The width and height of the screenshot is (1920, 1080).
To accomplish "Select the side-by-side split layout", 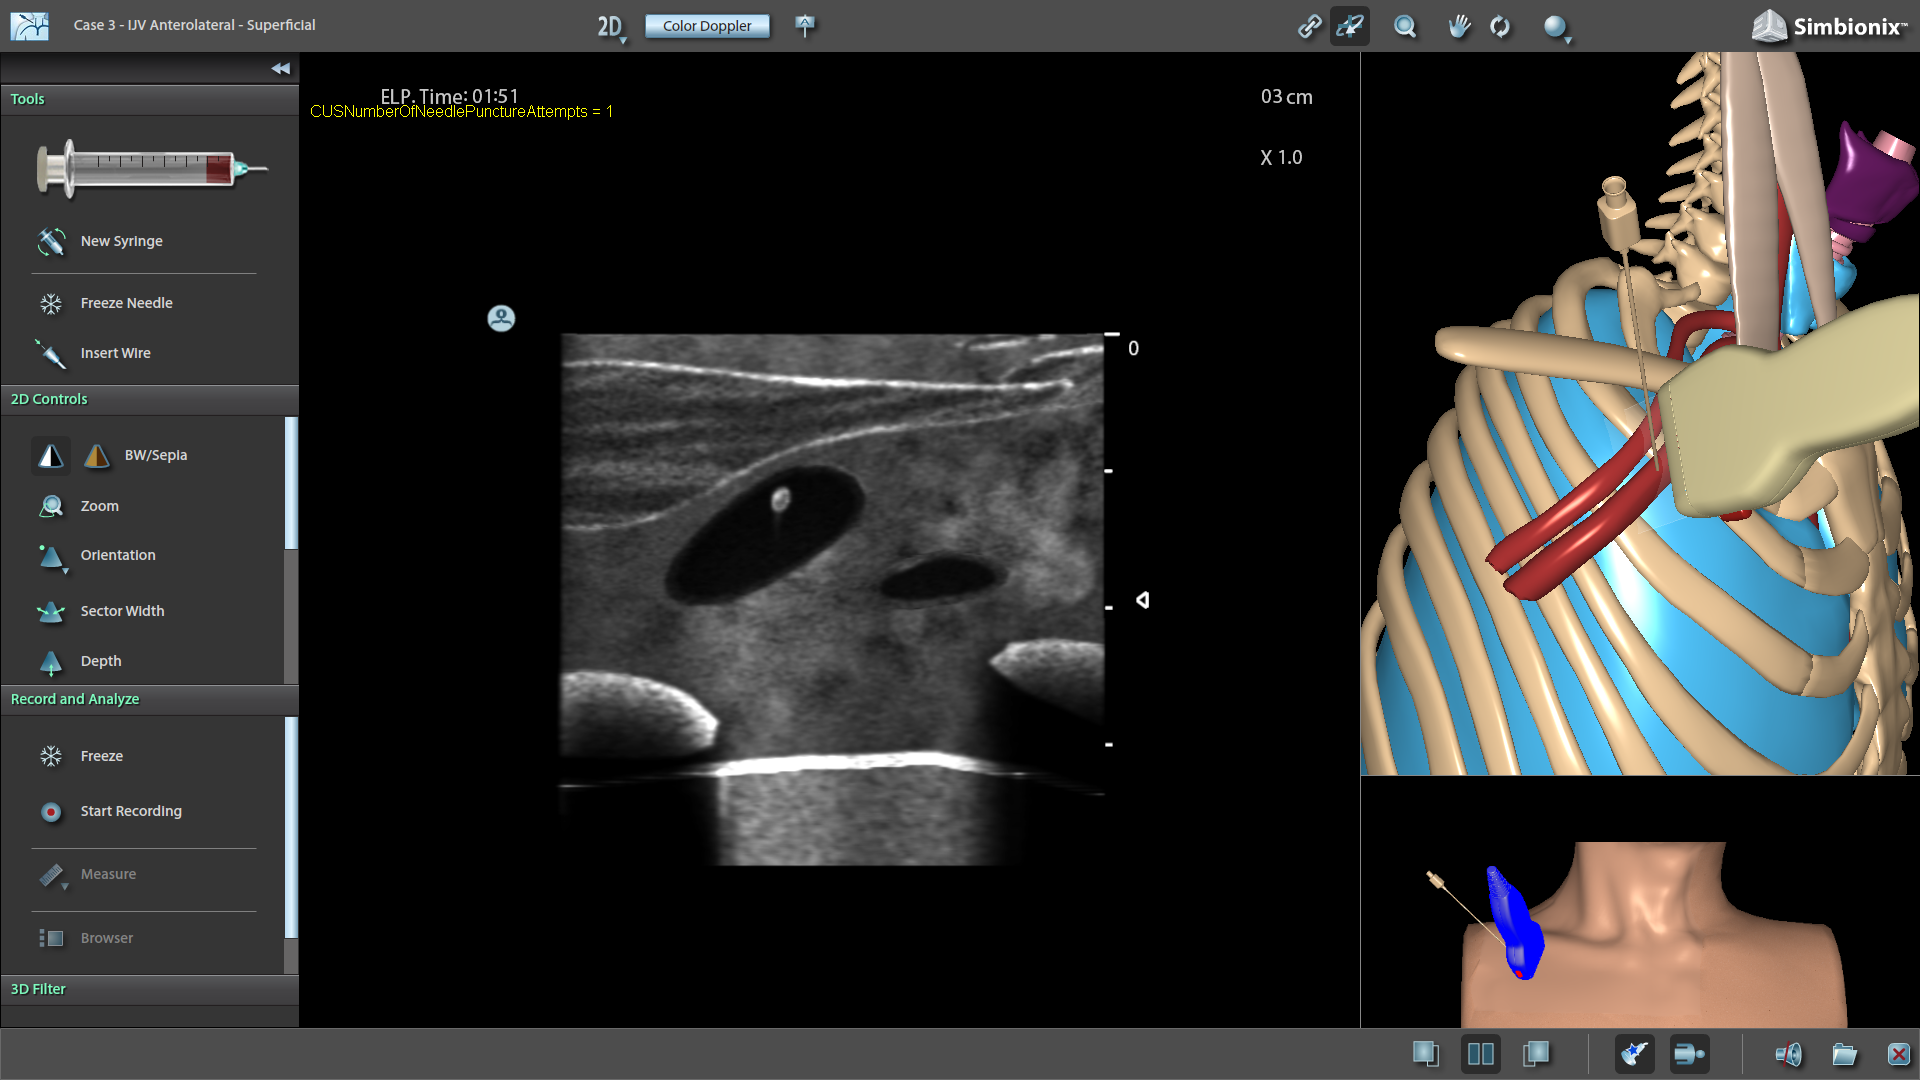I will pyautogui.click(x=1481, y=1053).
